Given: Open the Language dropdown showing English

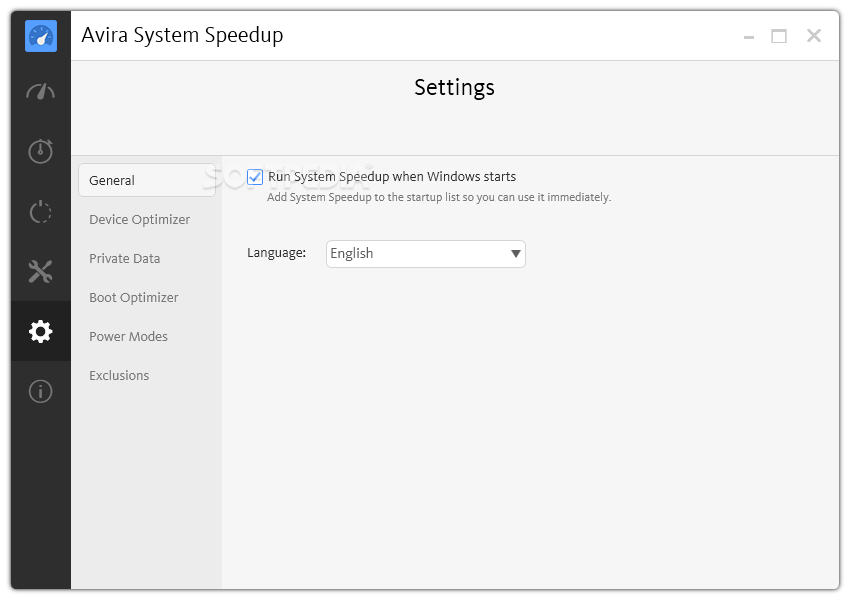Looking at the screenshot, I should 426,254.
